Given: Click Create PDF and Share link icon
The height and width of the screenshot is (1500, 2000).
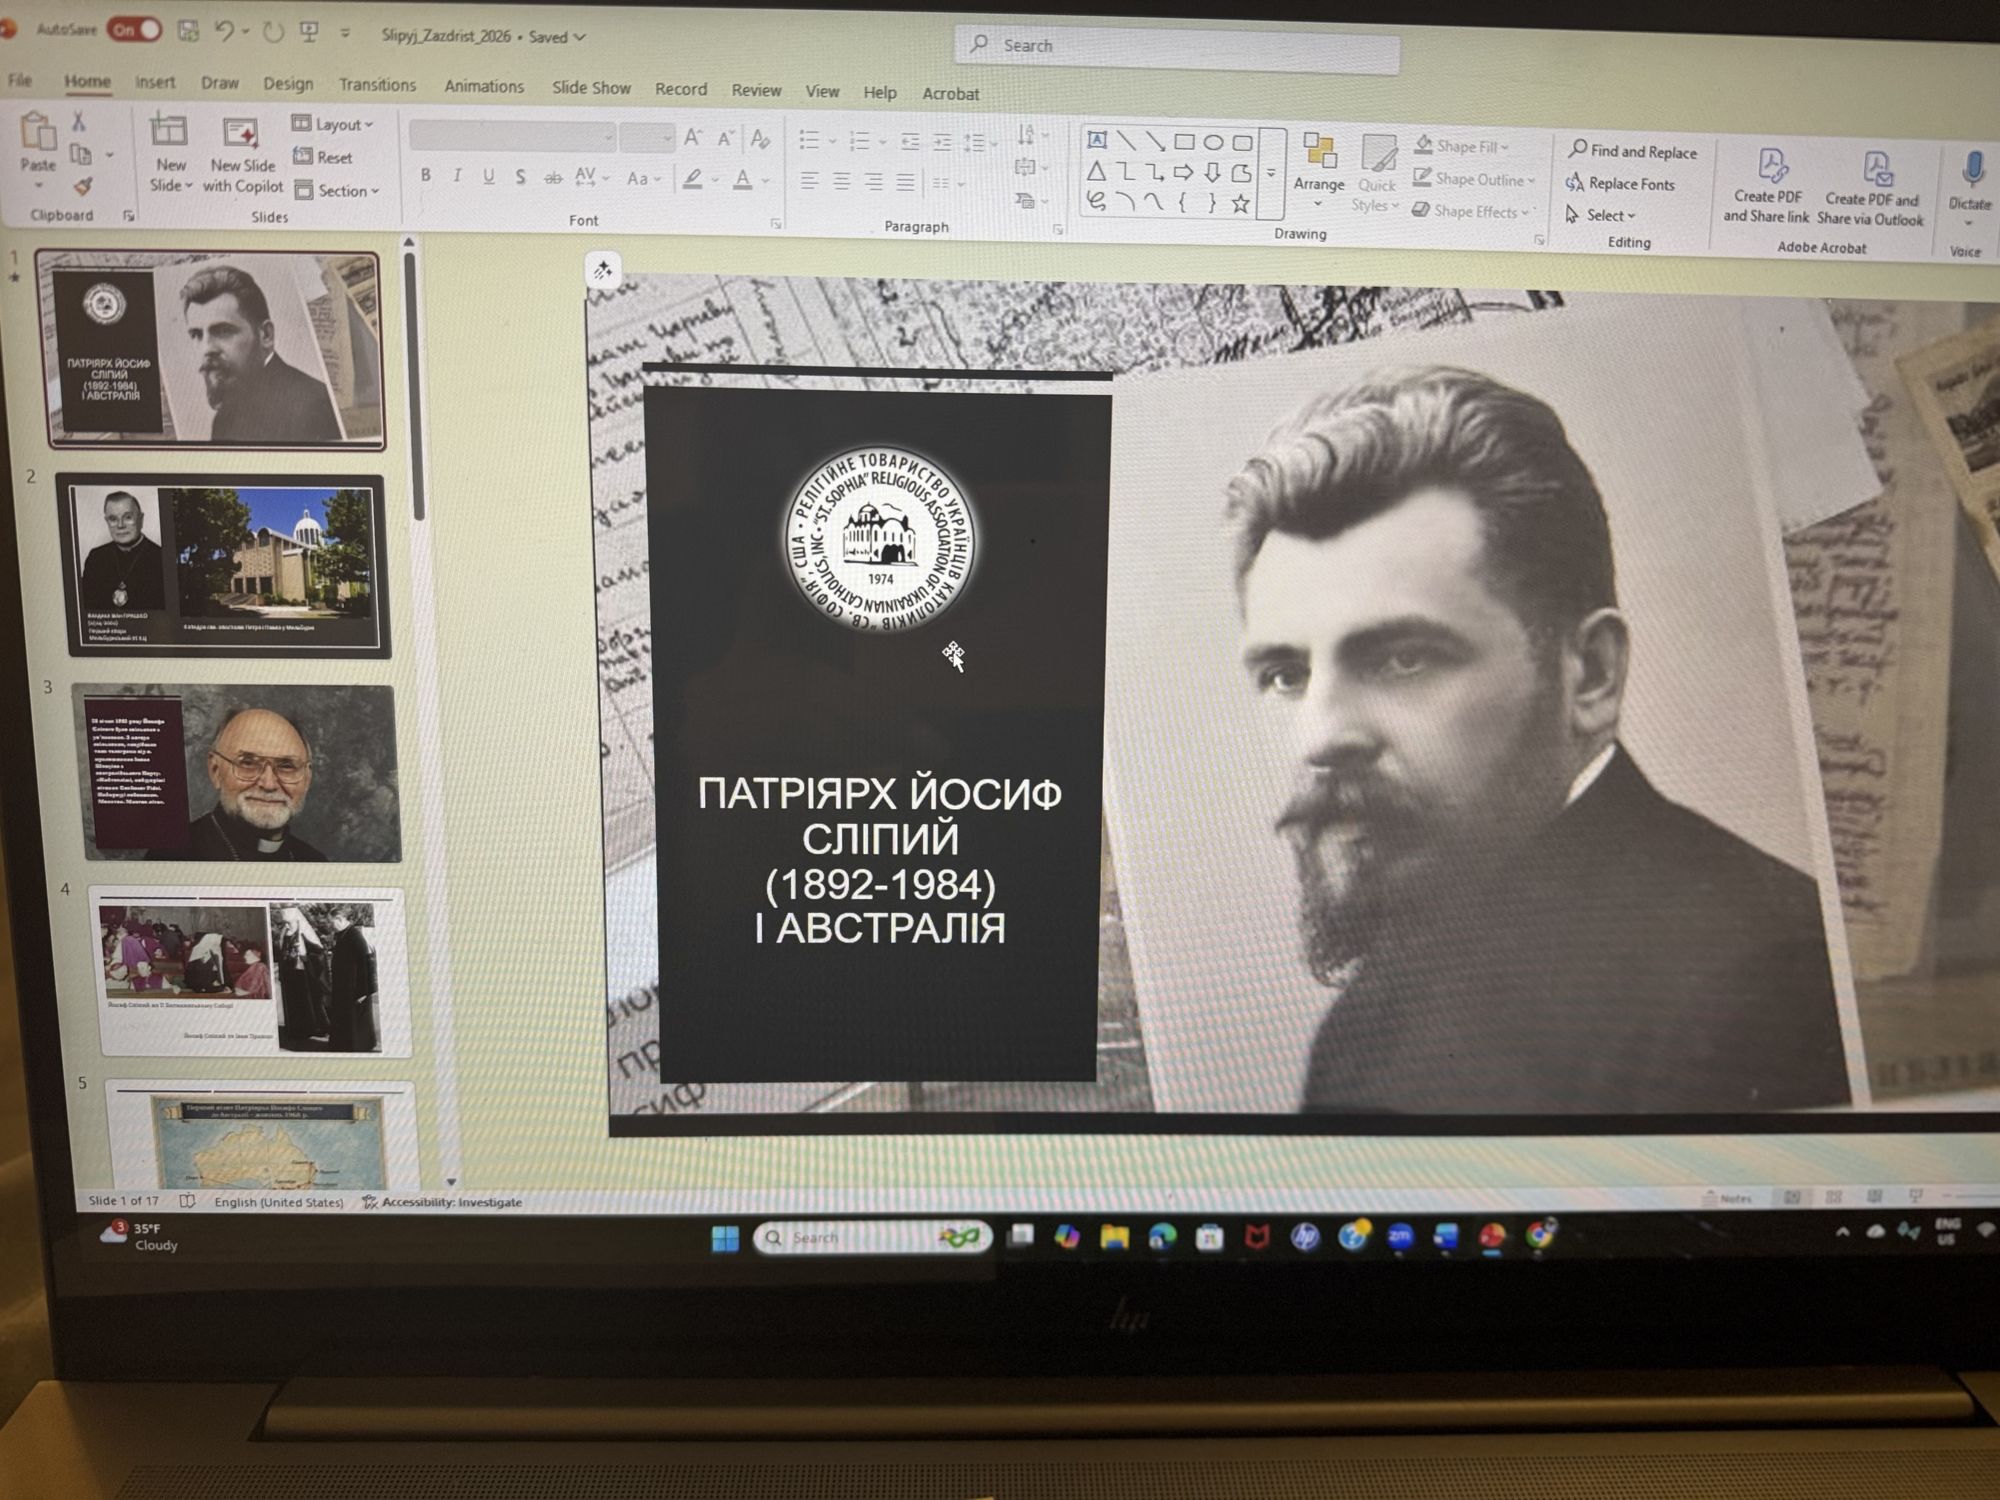Looking at the screenshot, I should 1770,166.
